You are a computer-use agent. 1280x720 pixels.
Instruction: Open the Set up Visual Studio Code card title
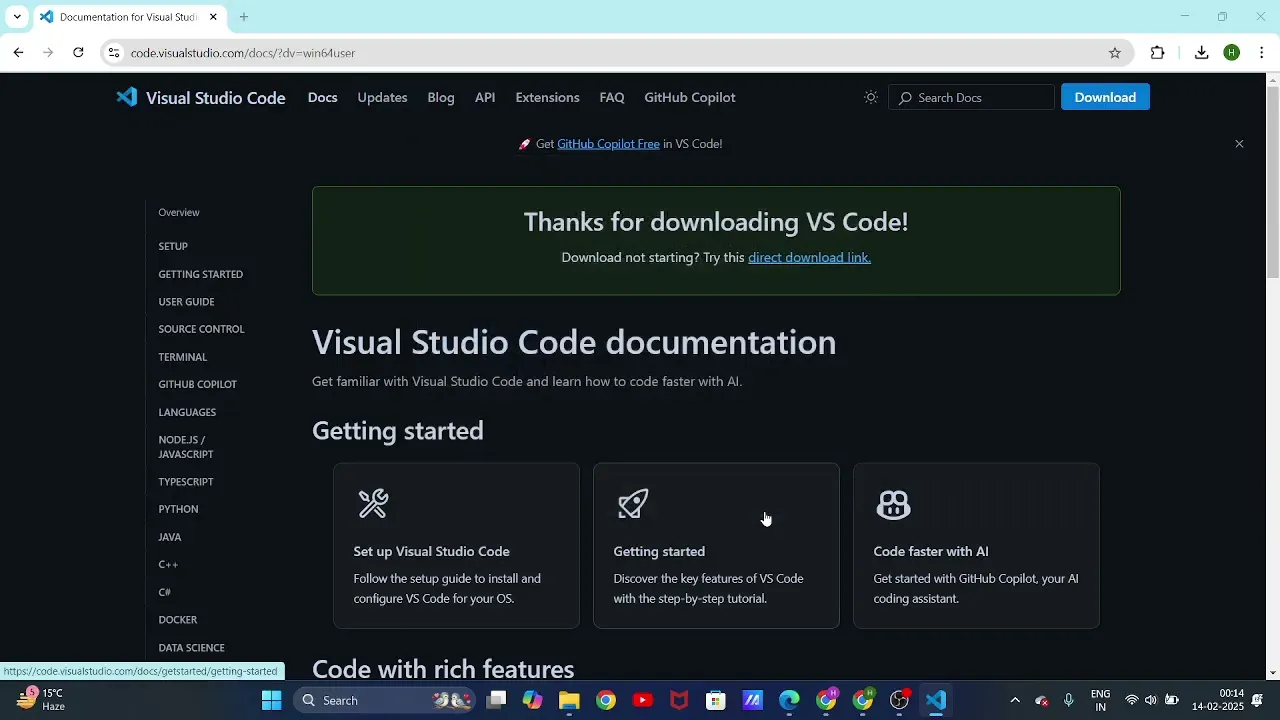click(431, 551)
